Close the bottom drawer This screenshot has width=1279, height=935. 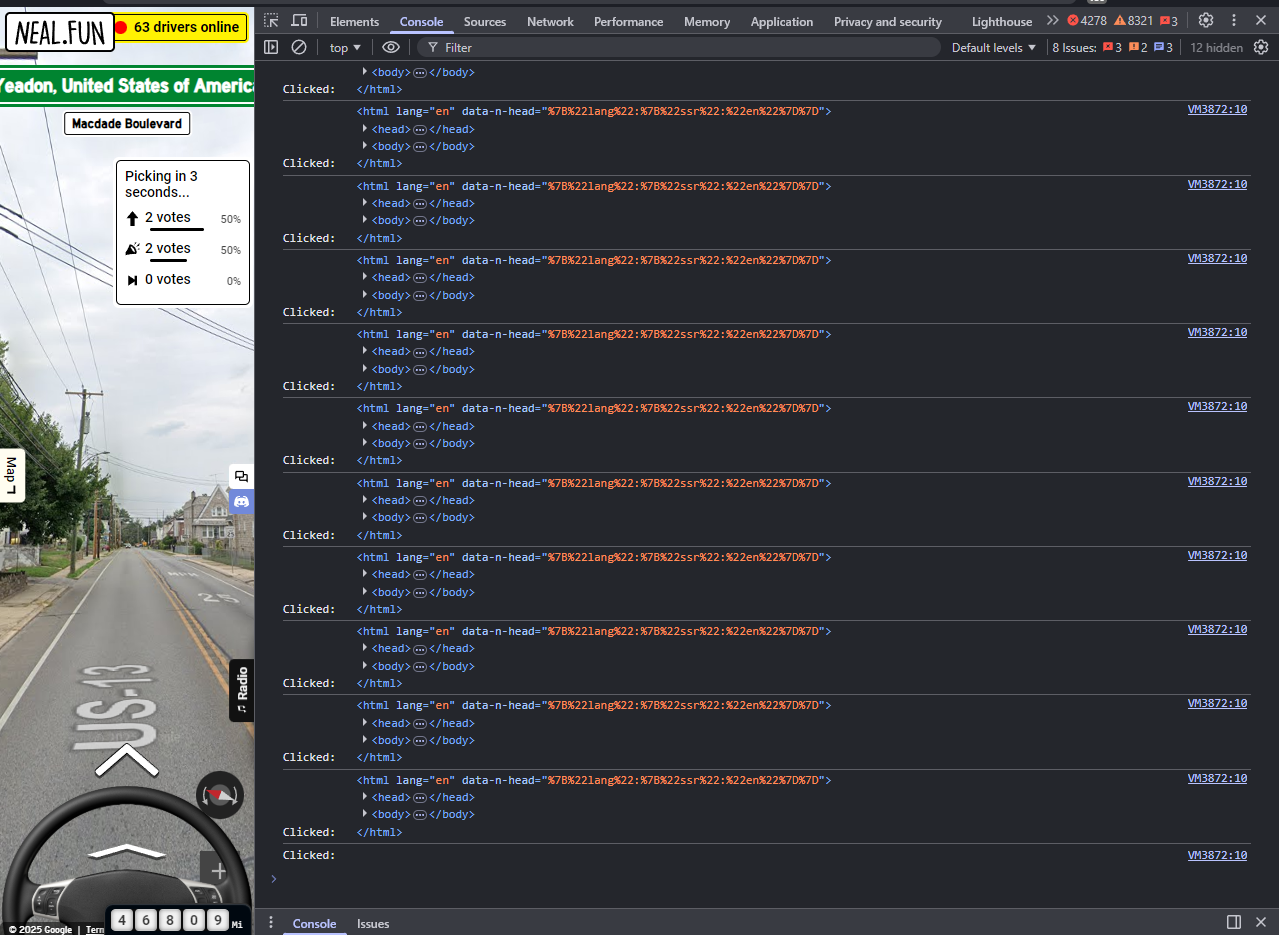click(x=1261, y=922)
